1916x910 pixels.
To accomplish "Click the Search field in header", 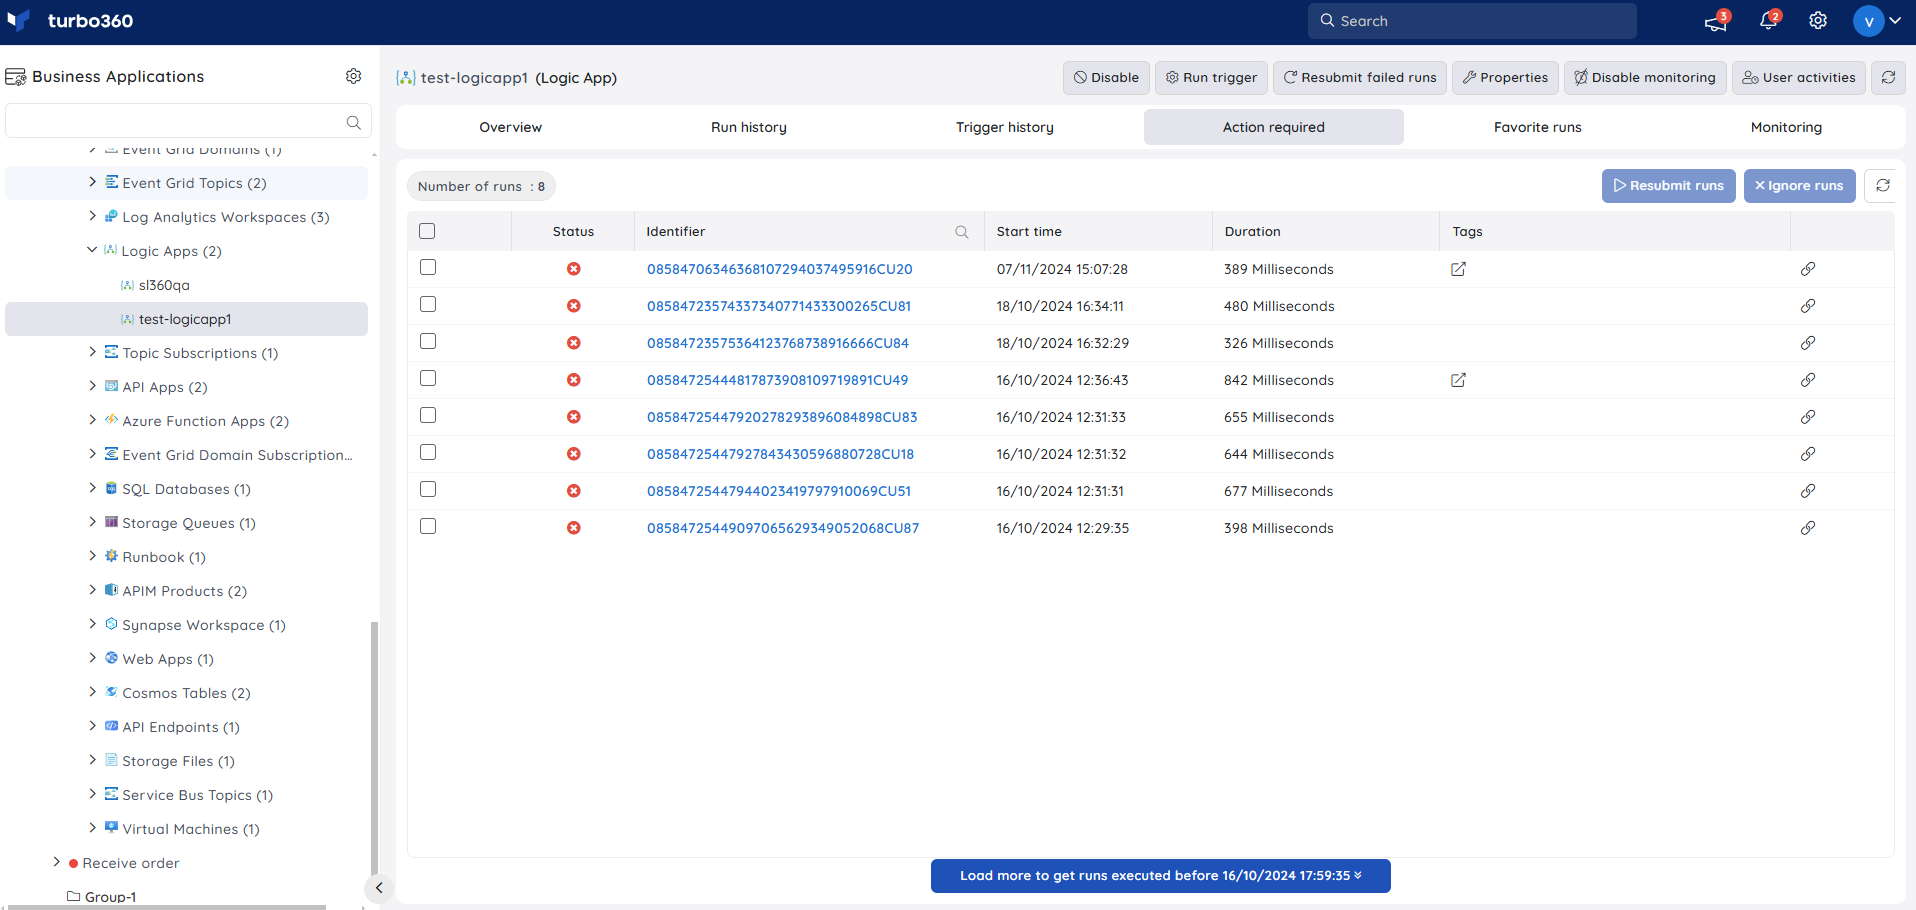I will coord(1472,21).
